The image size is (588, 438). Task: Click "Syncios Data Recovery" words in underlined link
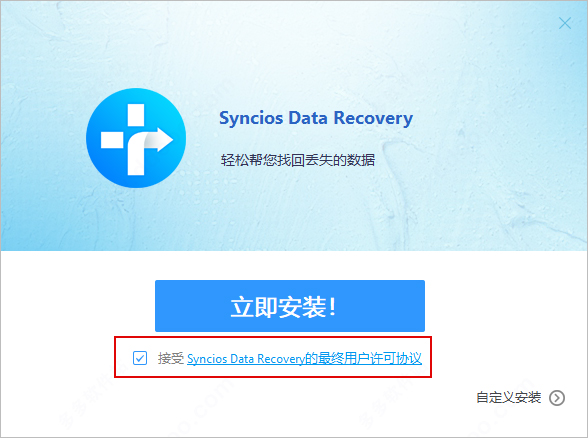pyautogui.click(x=246, y=359)
